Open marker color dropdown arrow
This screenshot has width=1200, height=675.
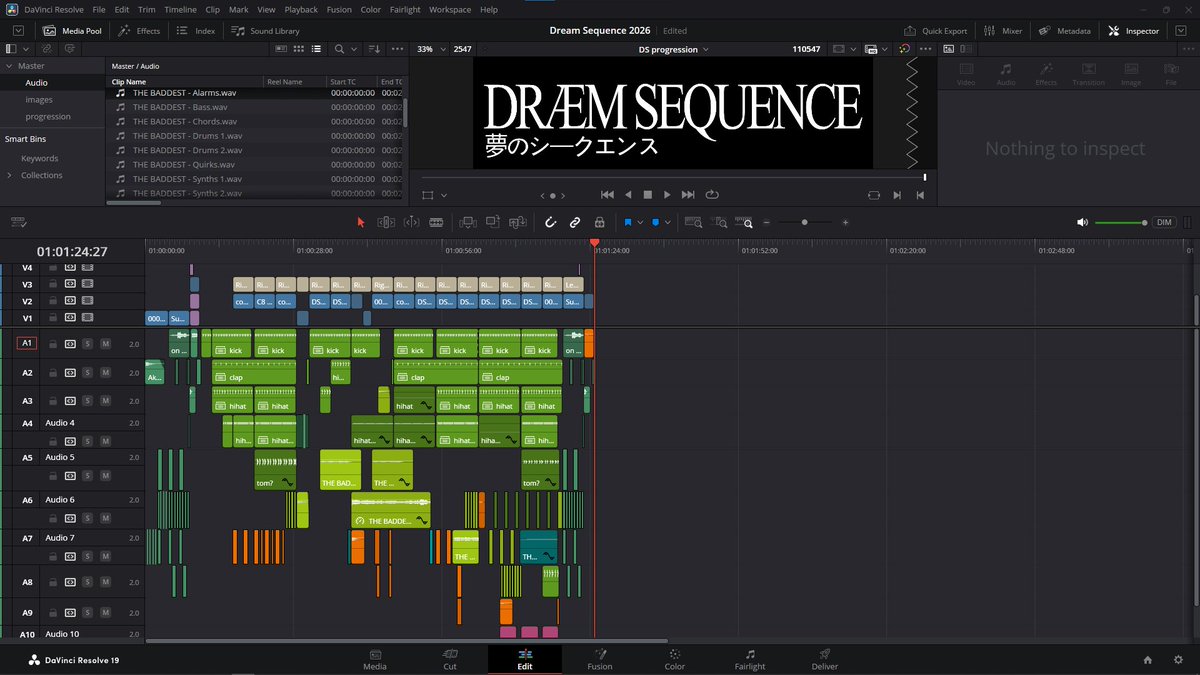pos(667,223)
